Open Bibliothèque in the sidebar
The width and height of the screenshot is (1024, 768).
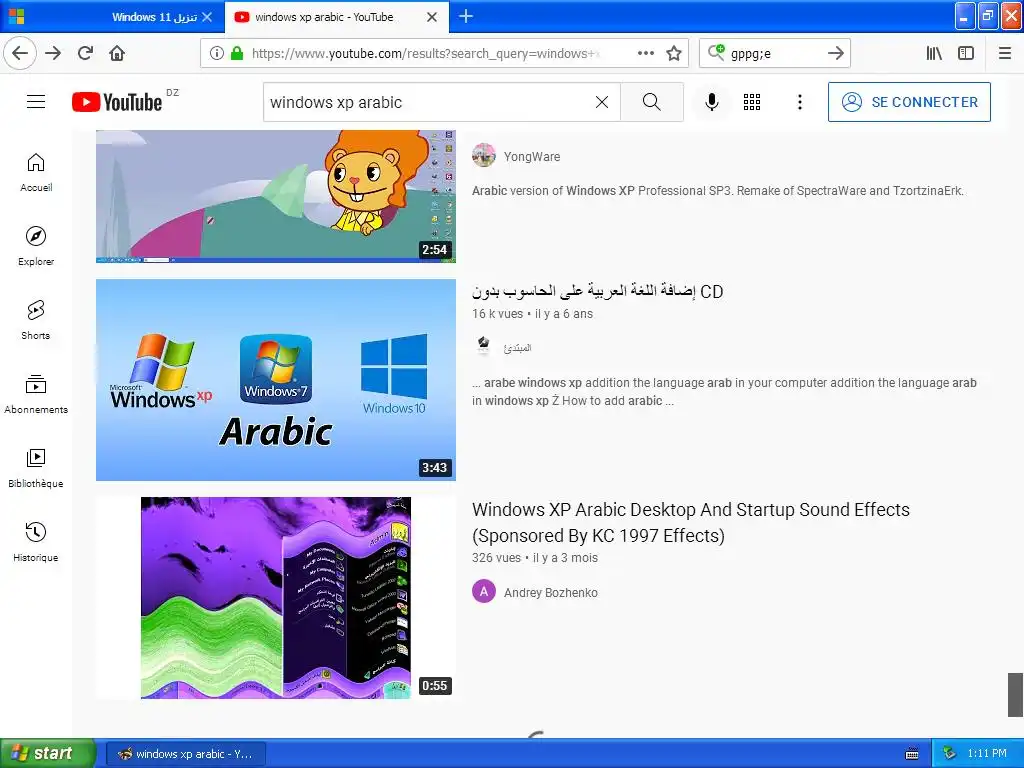point(36,468)
